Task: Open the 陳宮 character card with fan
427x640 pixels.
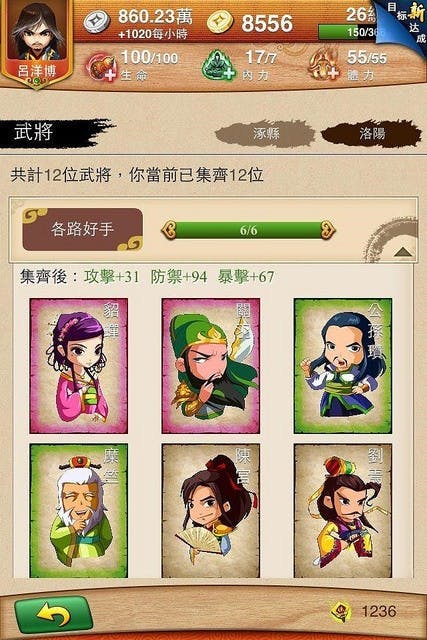Action: pos(211,511)
